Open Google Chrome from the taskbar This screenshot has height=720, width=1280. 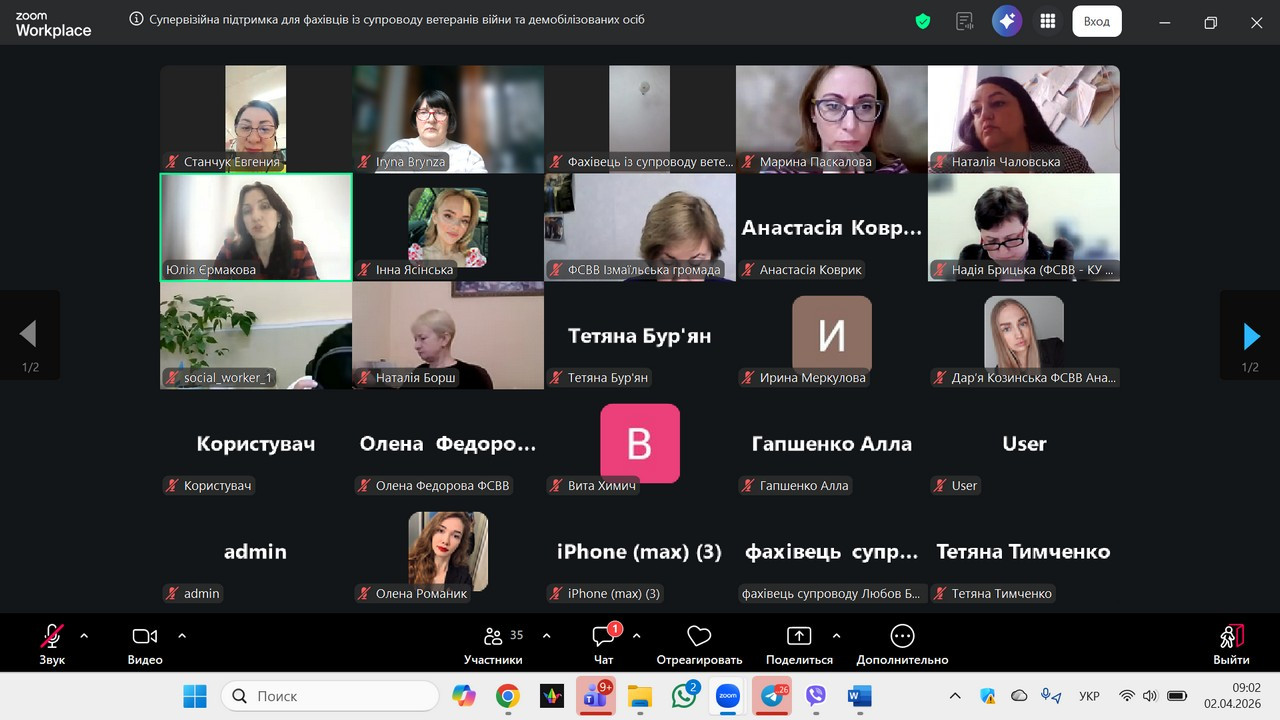(x=508, y=696)
